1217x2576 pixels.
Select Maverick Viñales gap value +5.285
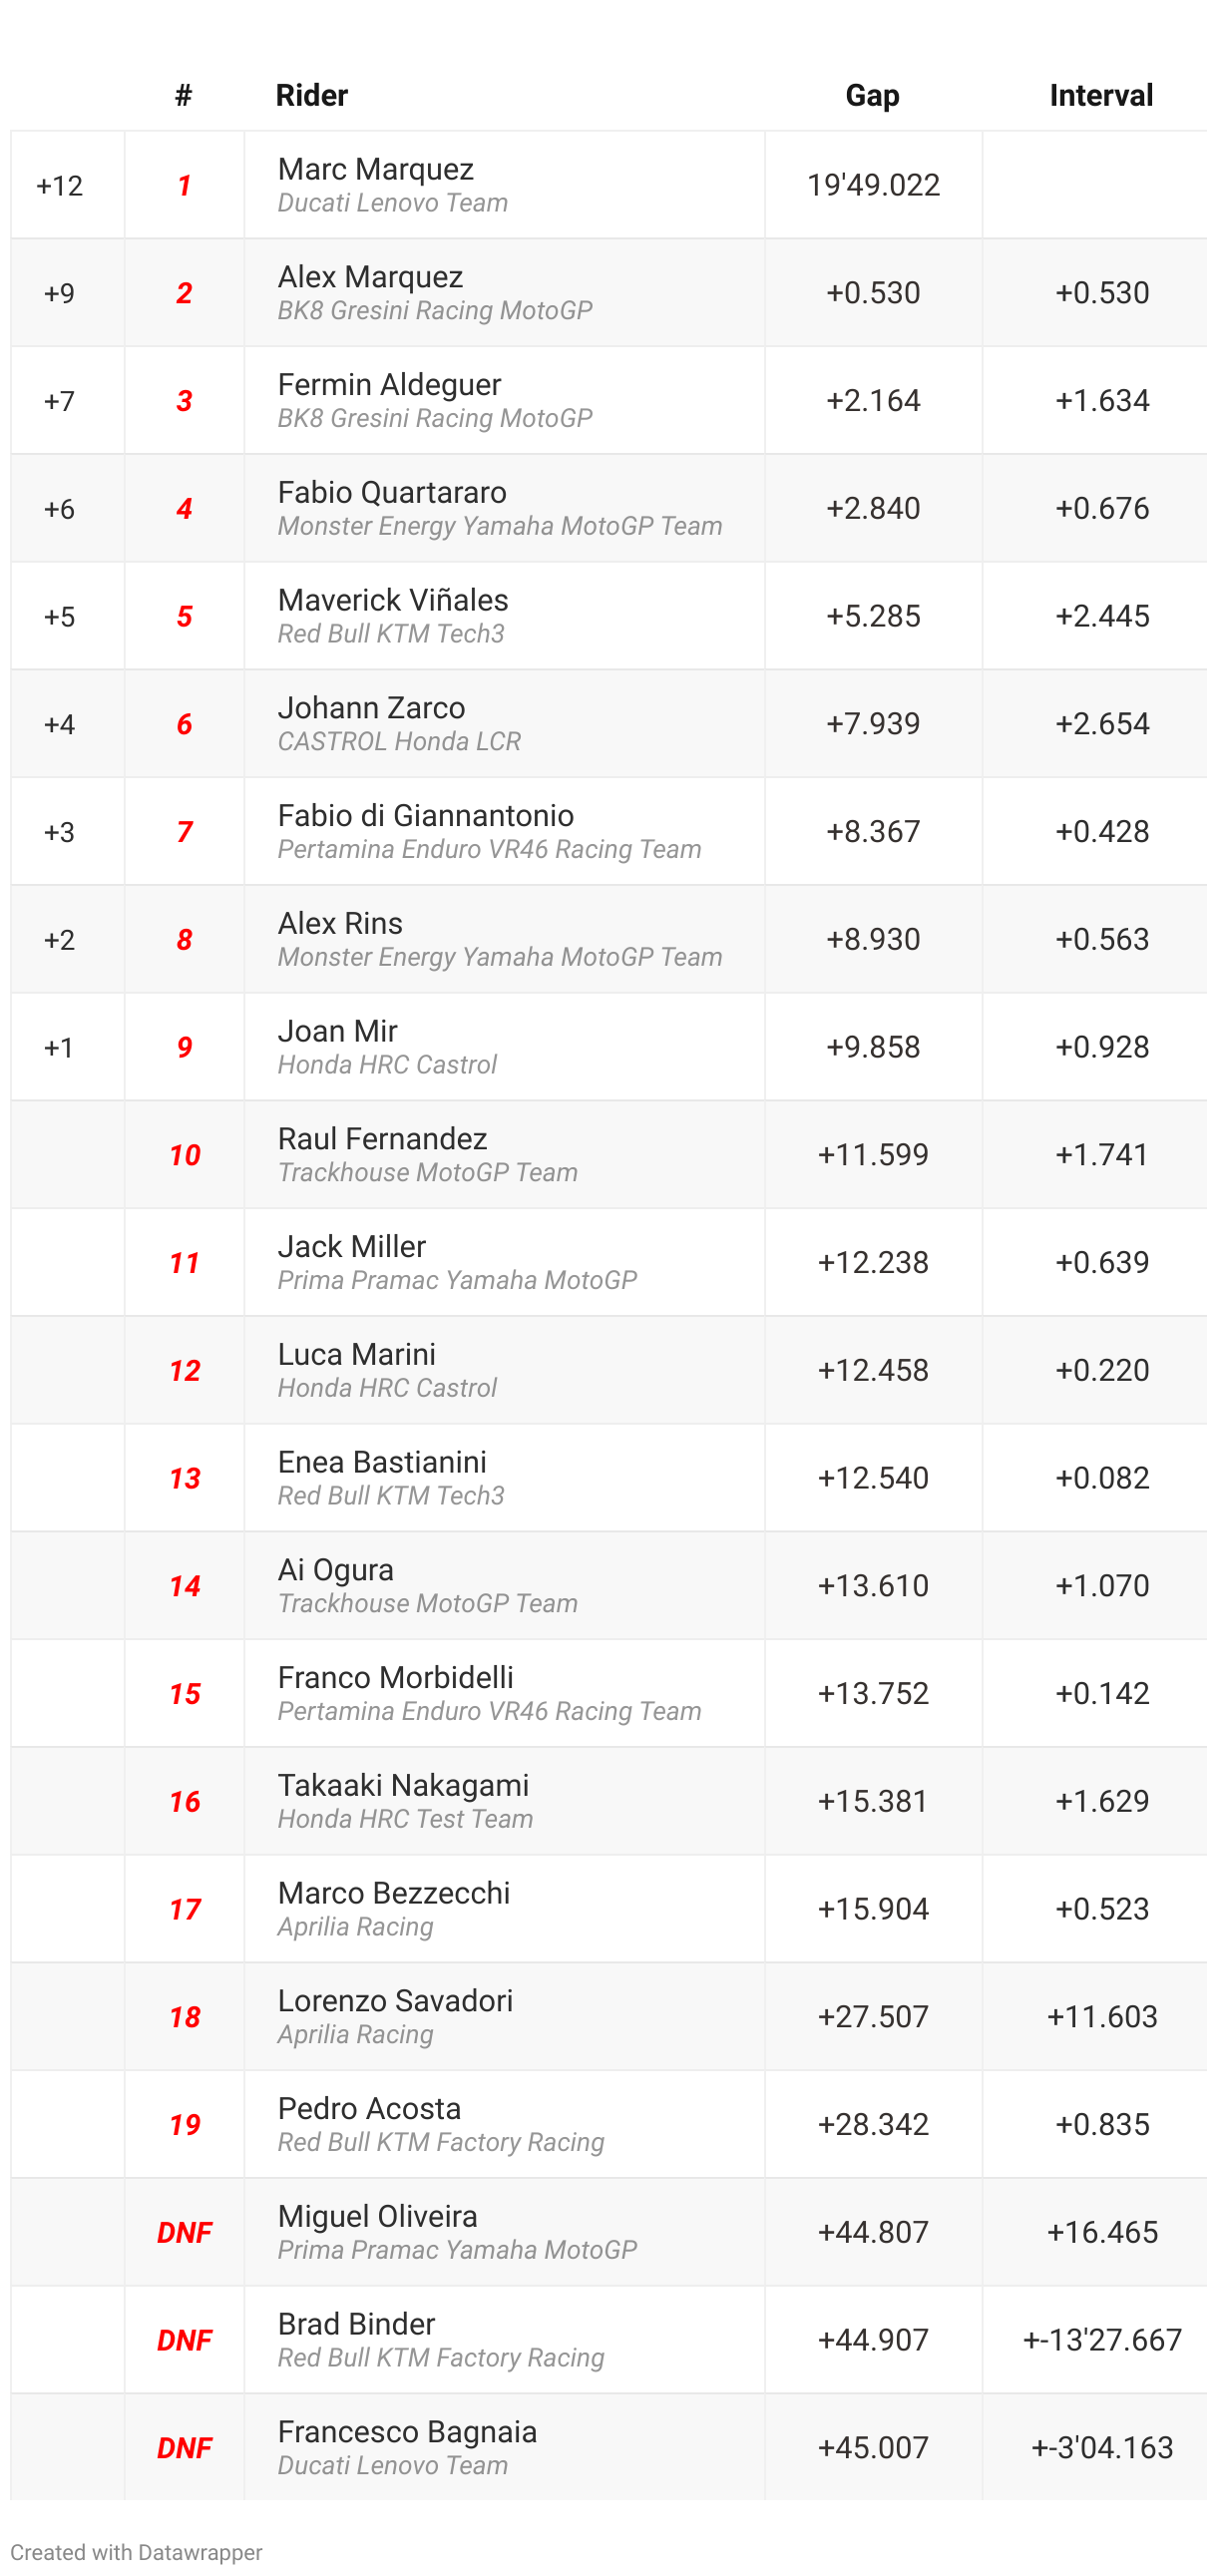pos(872,616)
